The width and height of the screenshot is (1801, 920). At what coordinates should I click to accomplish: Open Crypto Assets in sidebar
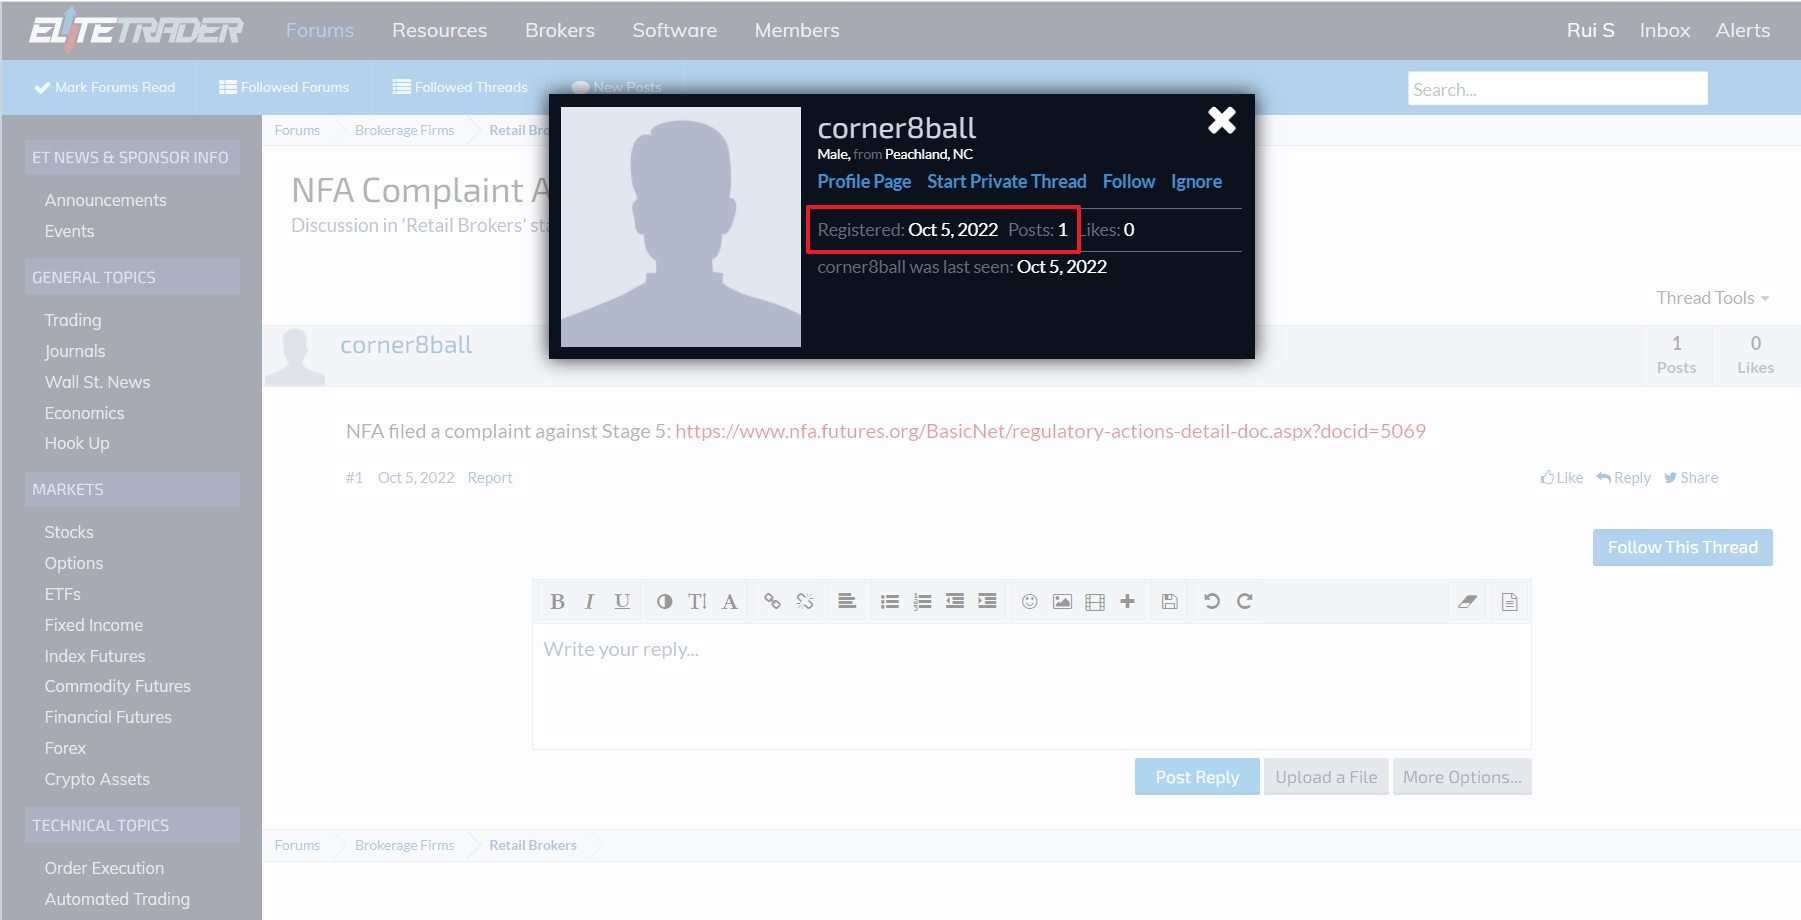coord(97,779)
